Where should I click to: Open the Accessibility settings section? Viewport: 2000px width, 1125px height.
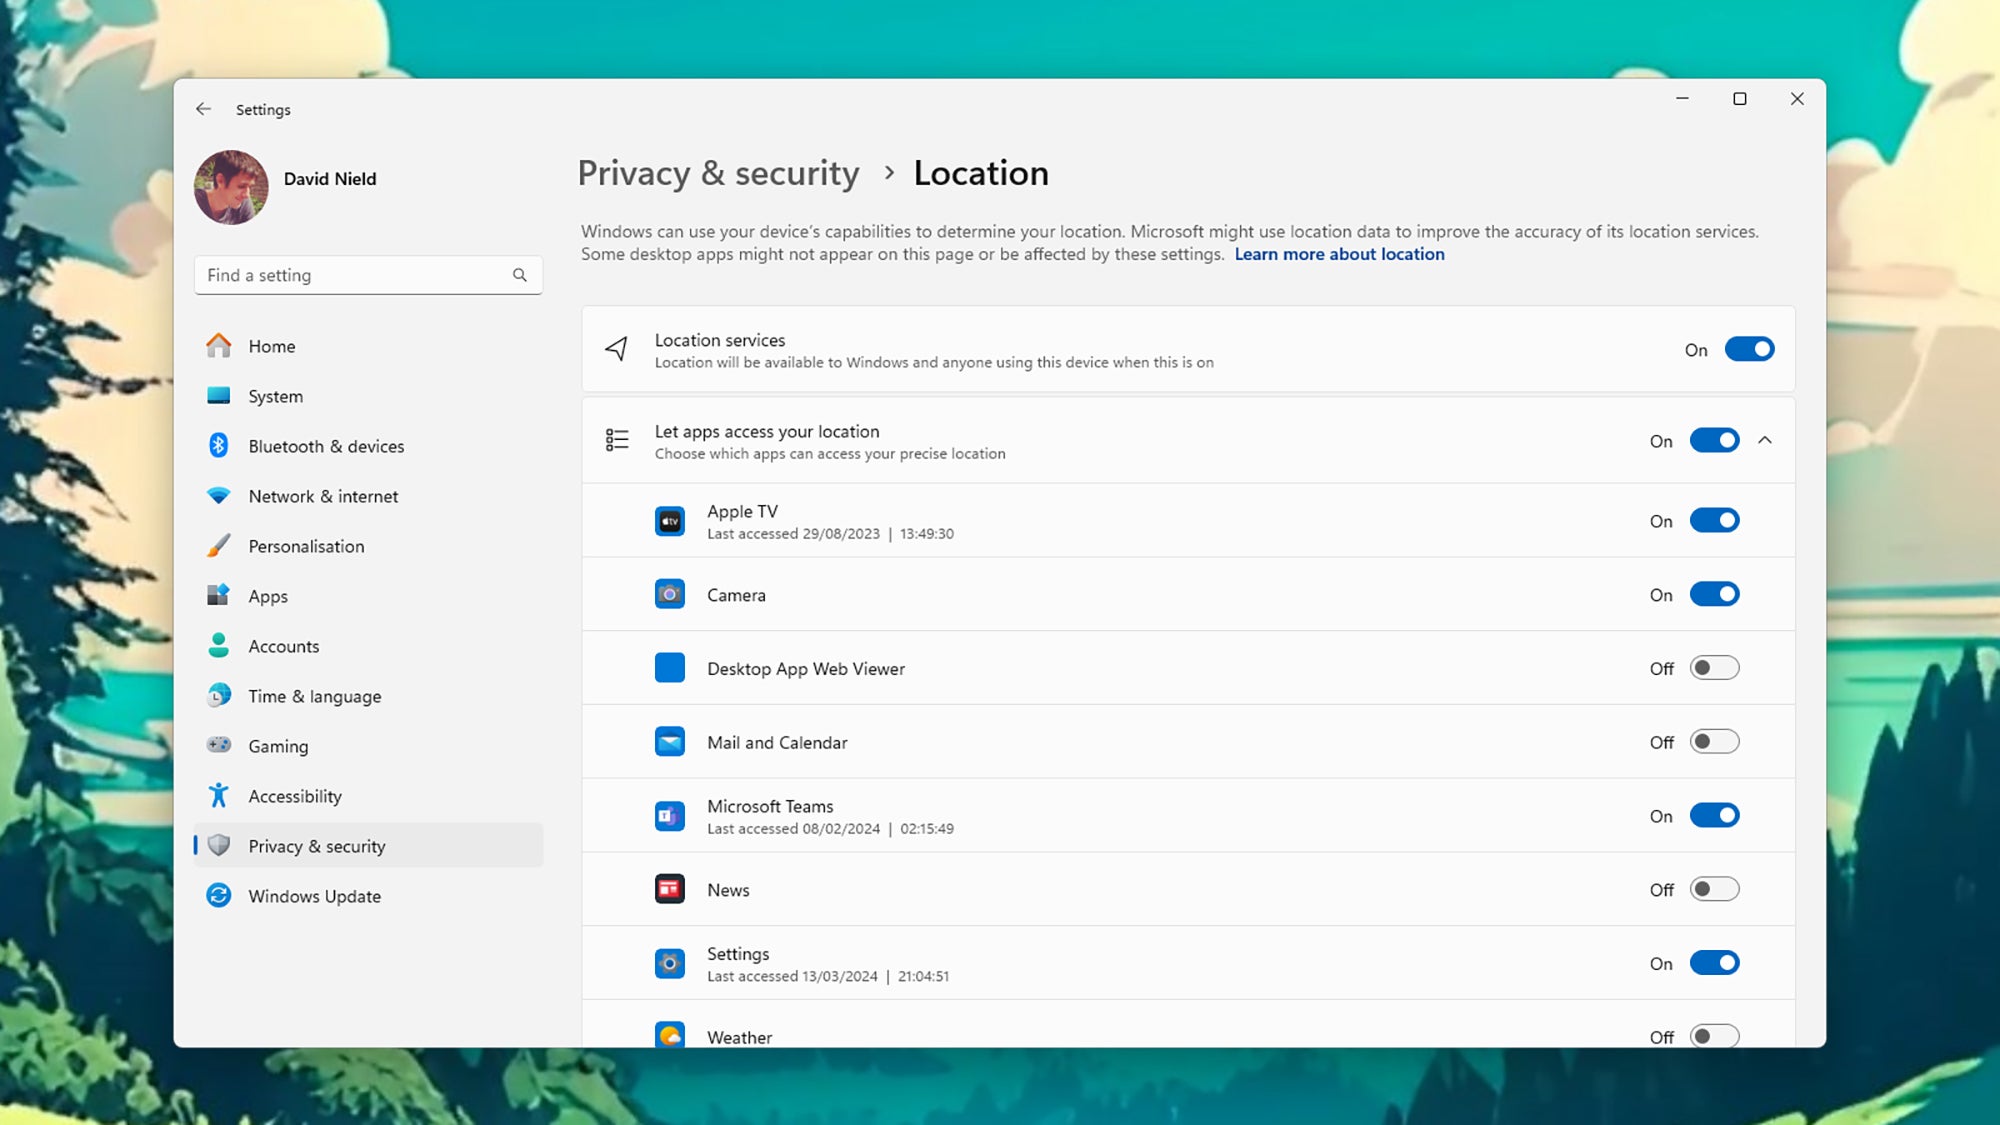(295, 796)
